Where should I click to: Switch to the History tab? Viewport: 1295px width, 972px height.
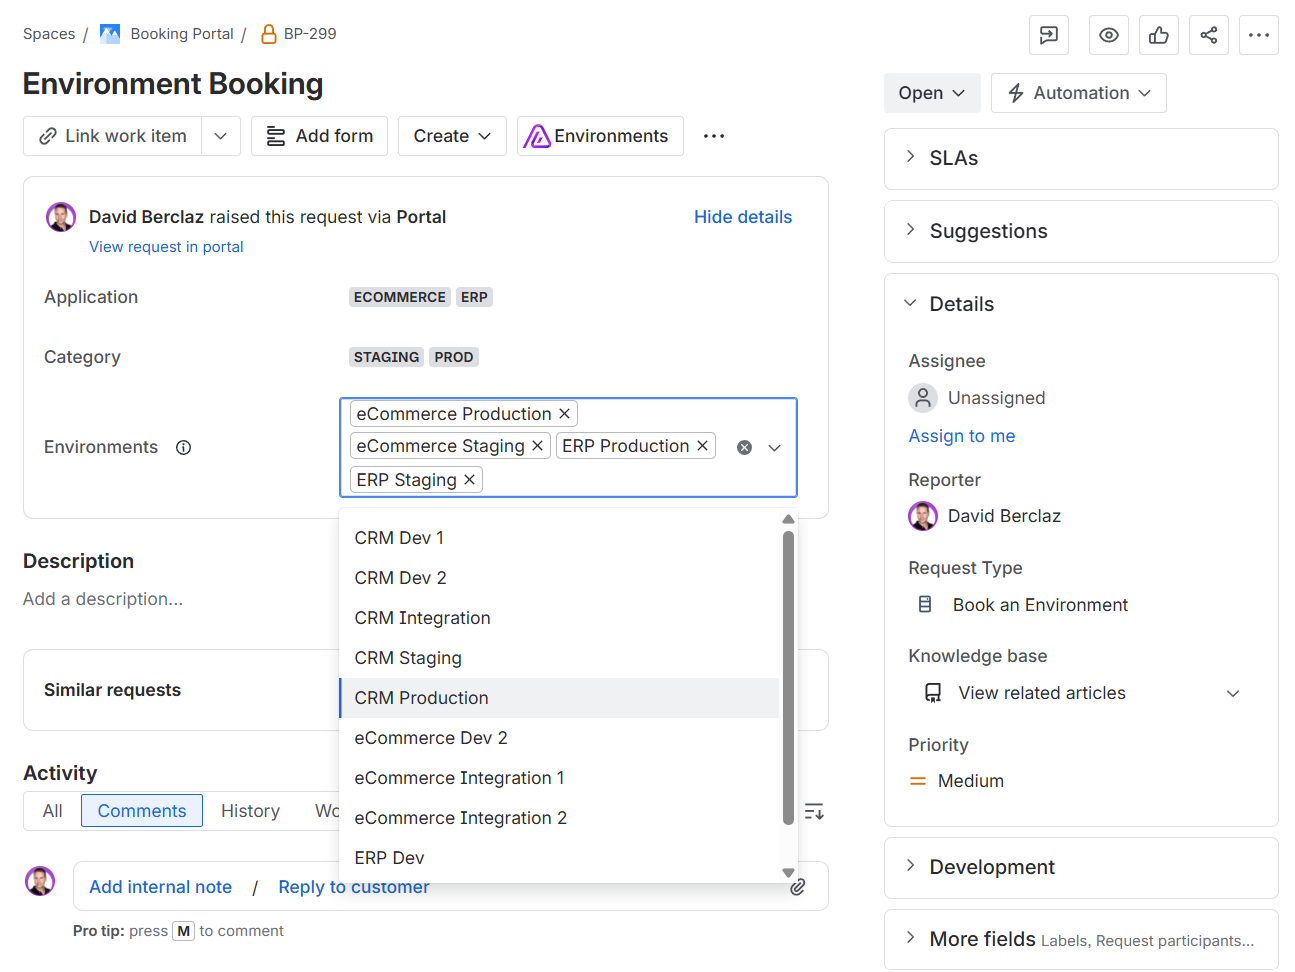tap(250, 811)
